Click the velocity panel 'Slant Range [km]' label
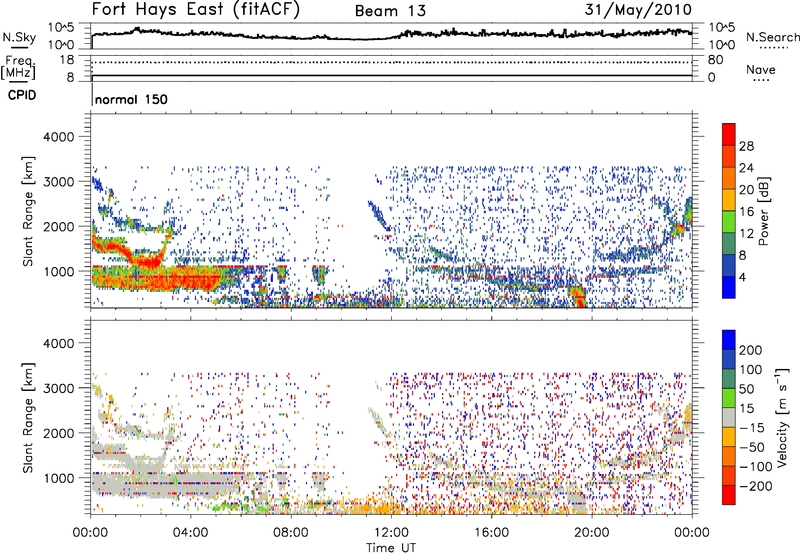 (x=28, y=417)
